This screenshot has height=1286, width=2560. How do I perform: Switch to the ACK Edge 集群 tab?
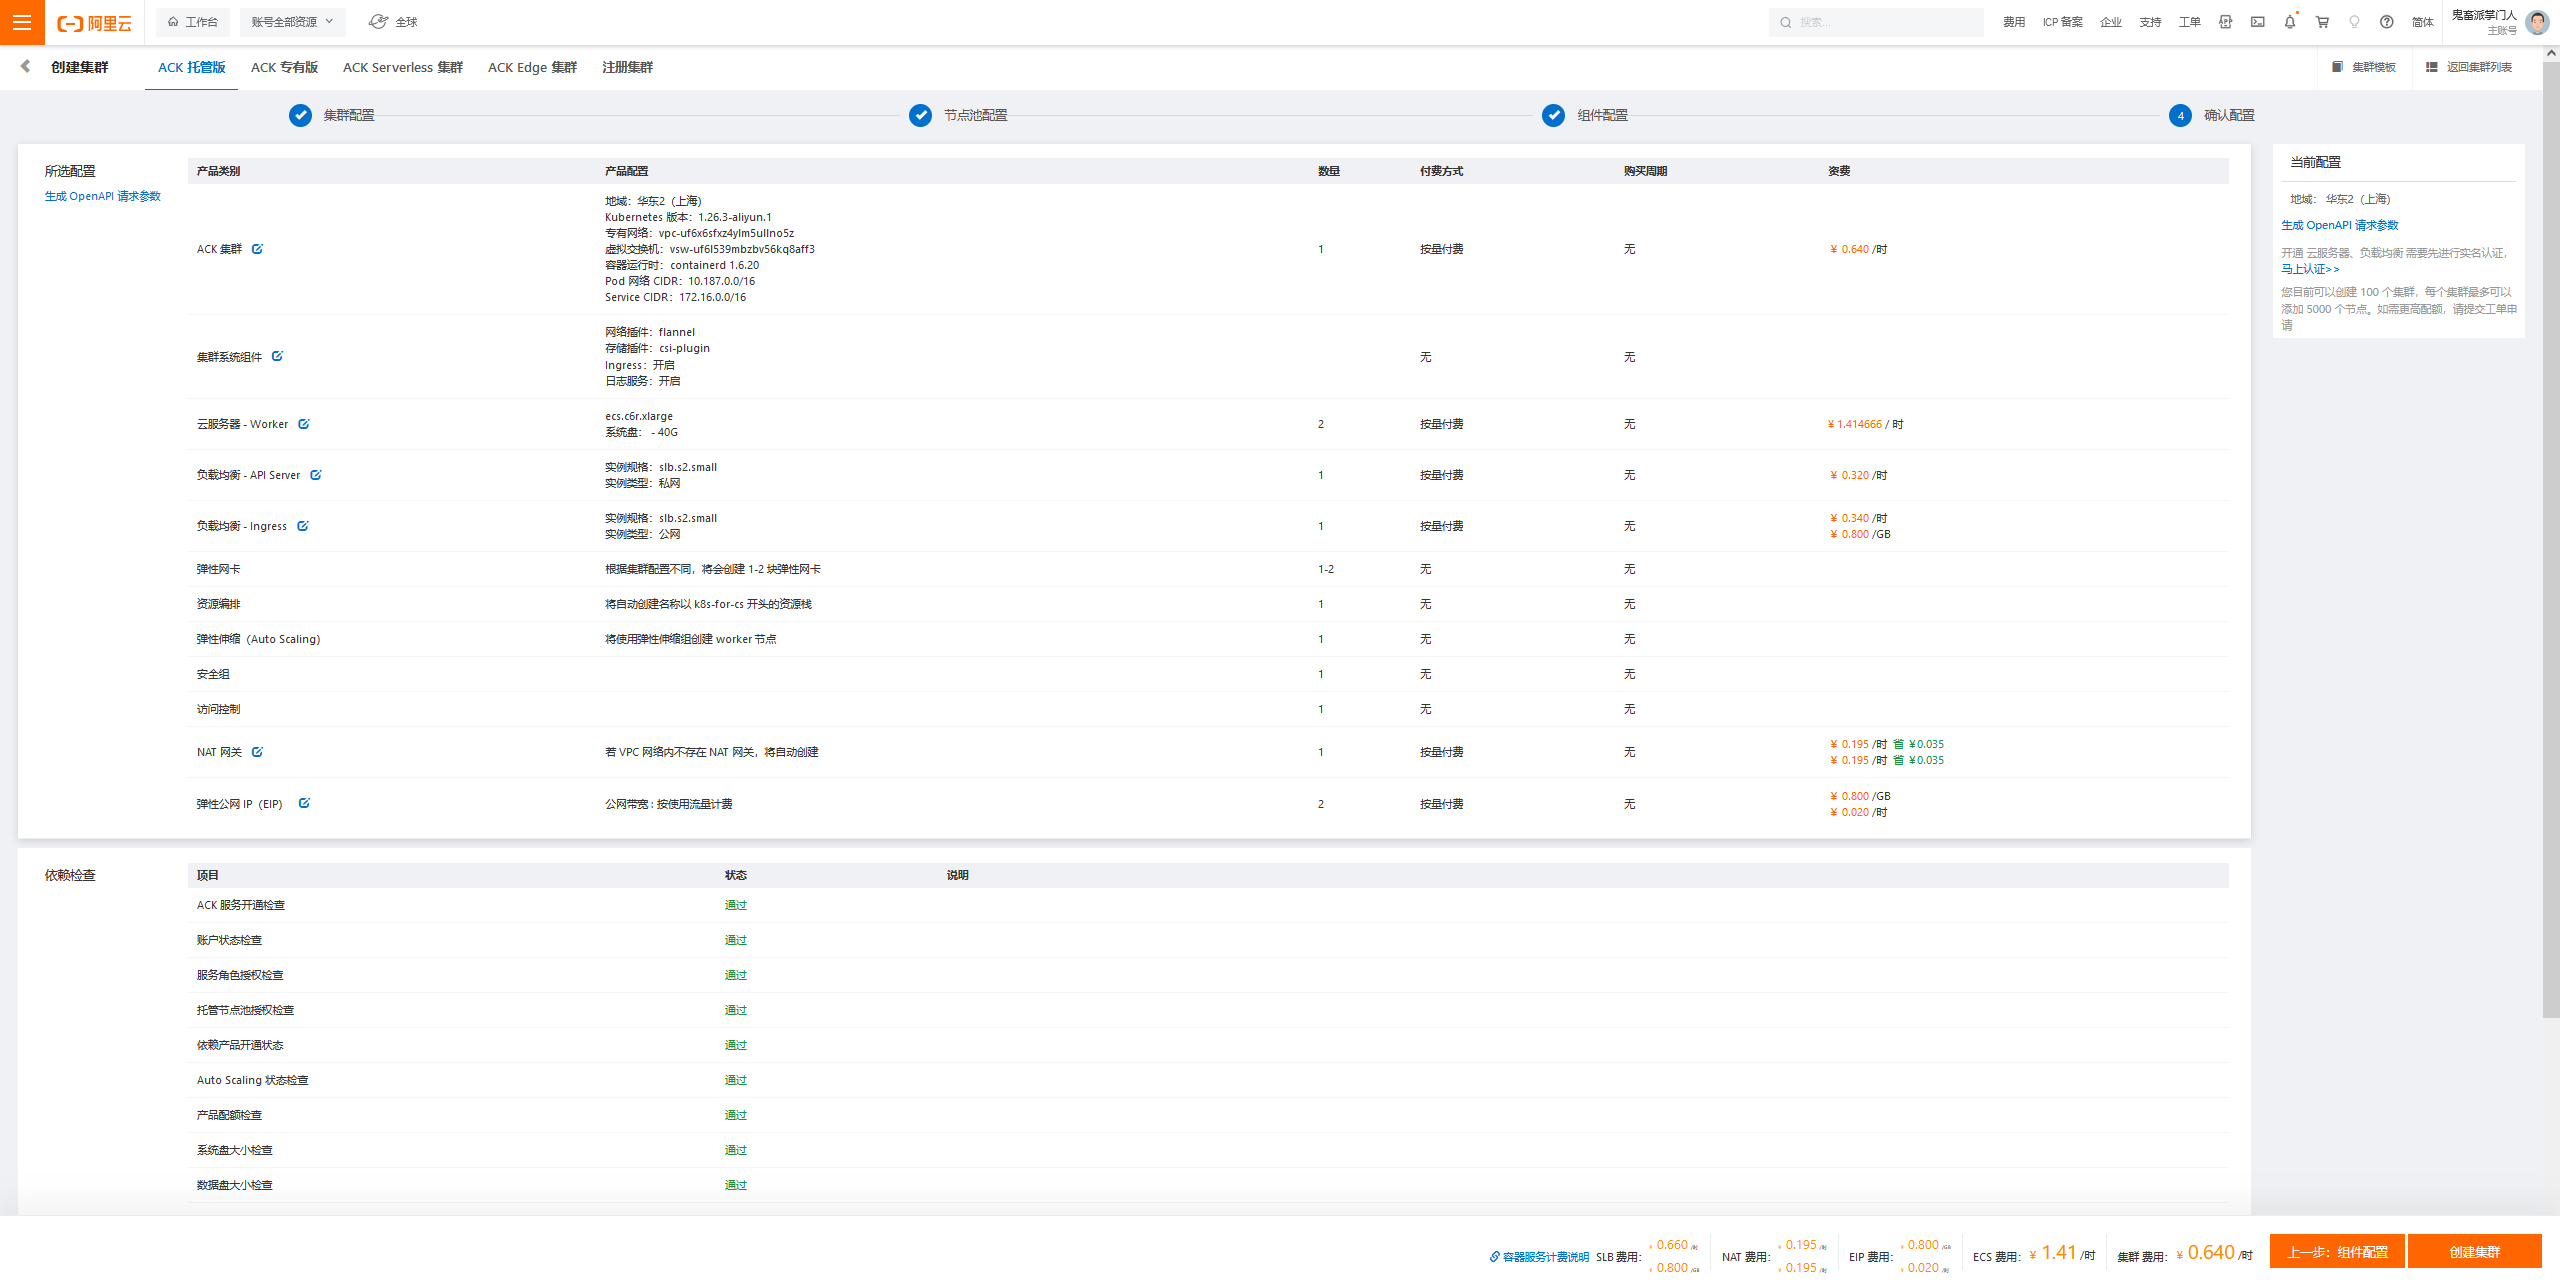pos(532,67)
